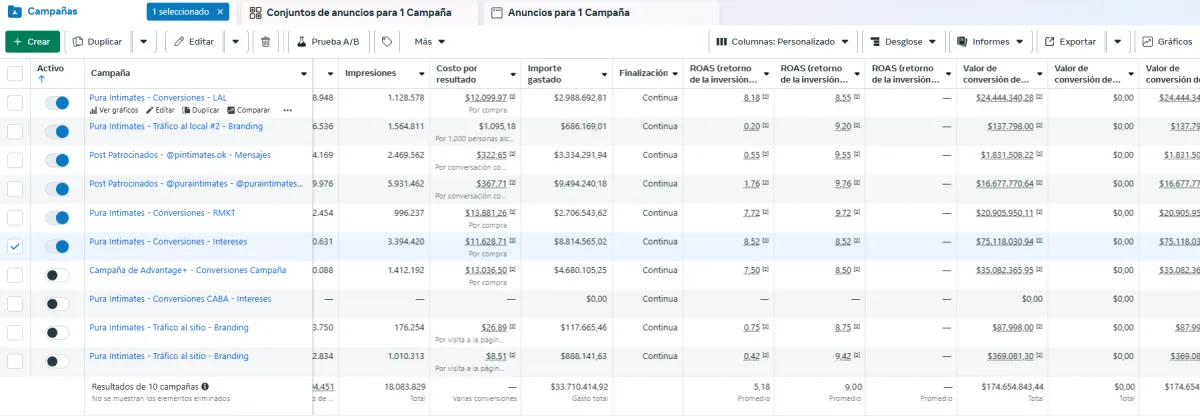Expand the Columnas: Personalizado dropdown

coord(783,42)
